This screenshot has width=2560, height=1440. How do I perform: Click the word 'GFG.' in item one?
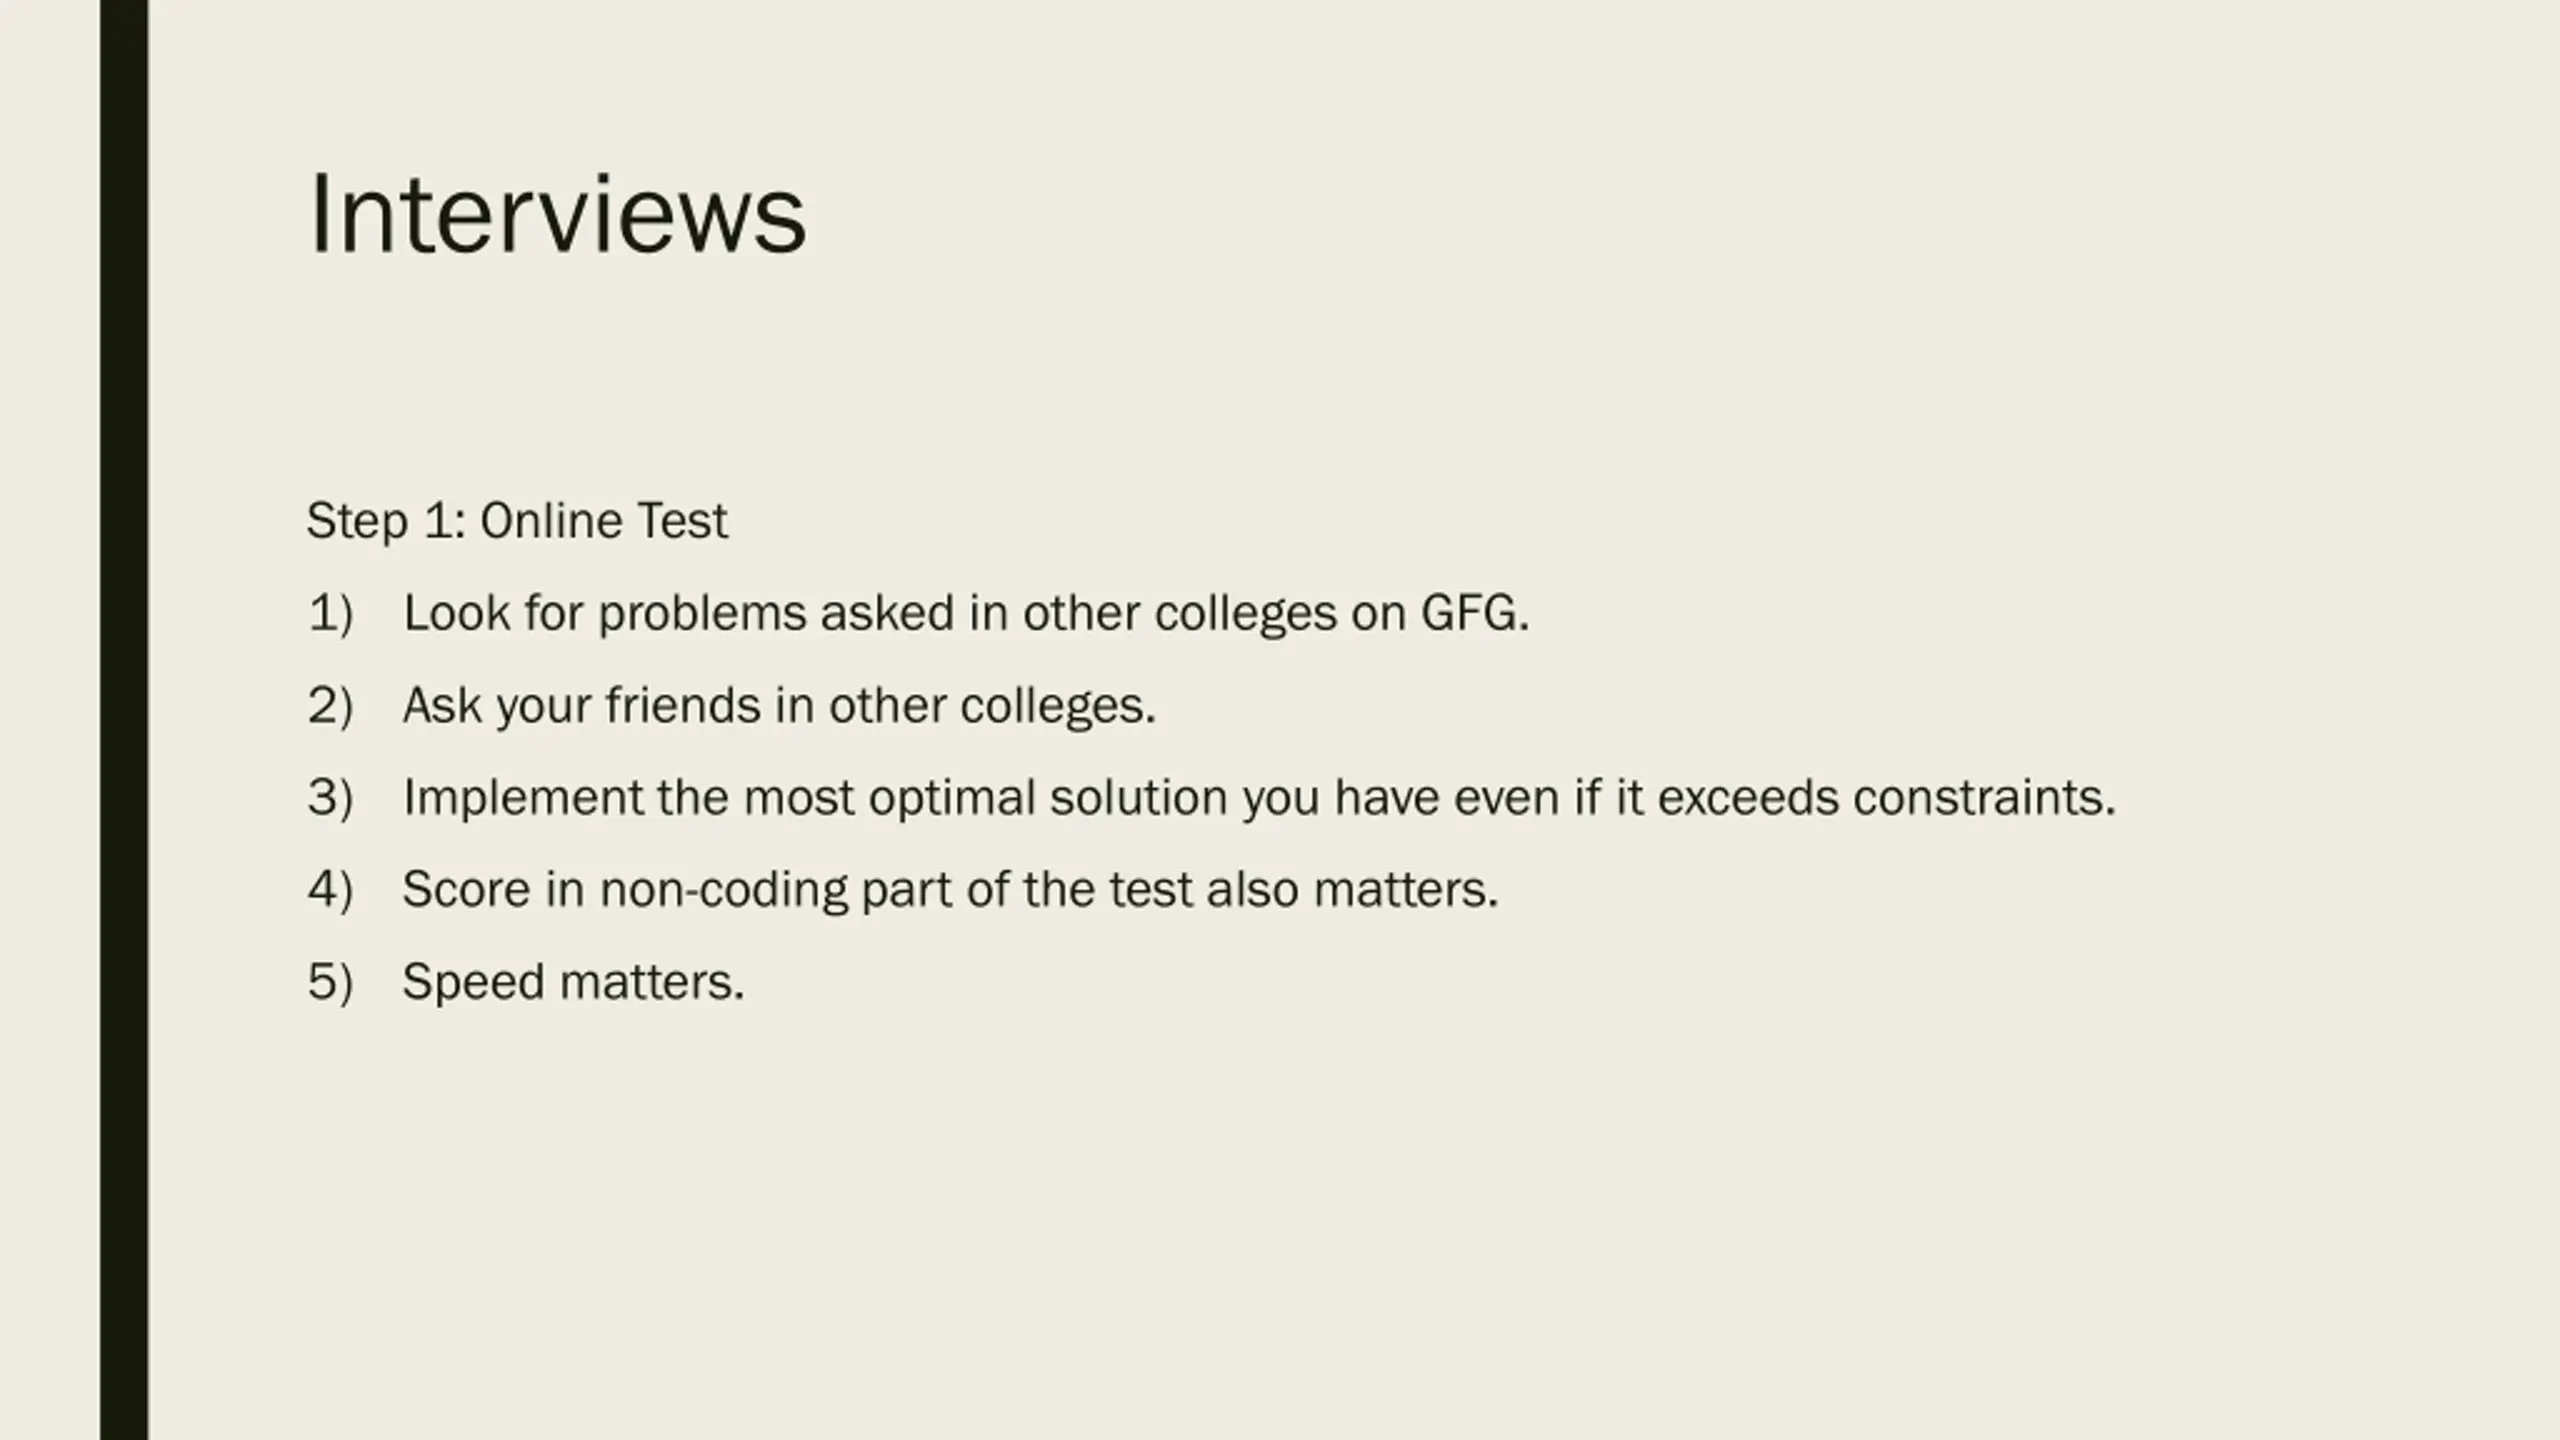(x=1475, y=613)
